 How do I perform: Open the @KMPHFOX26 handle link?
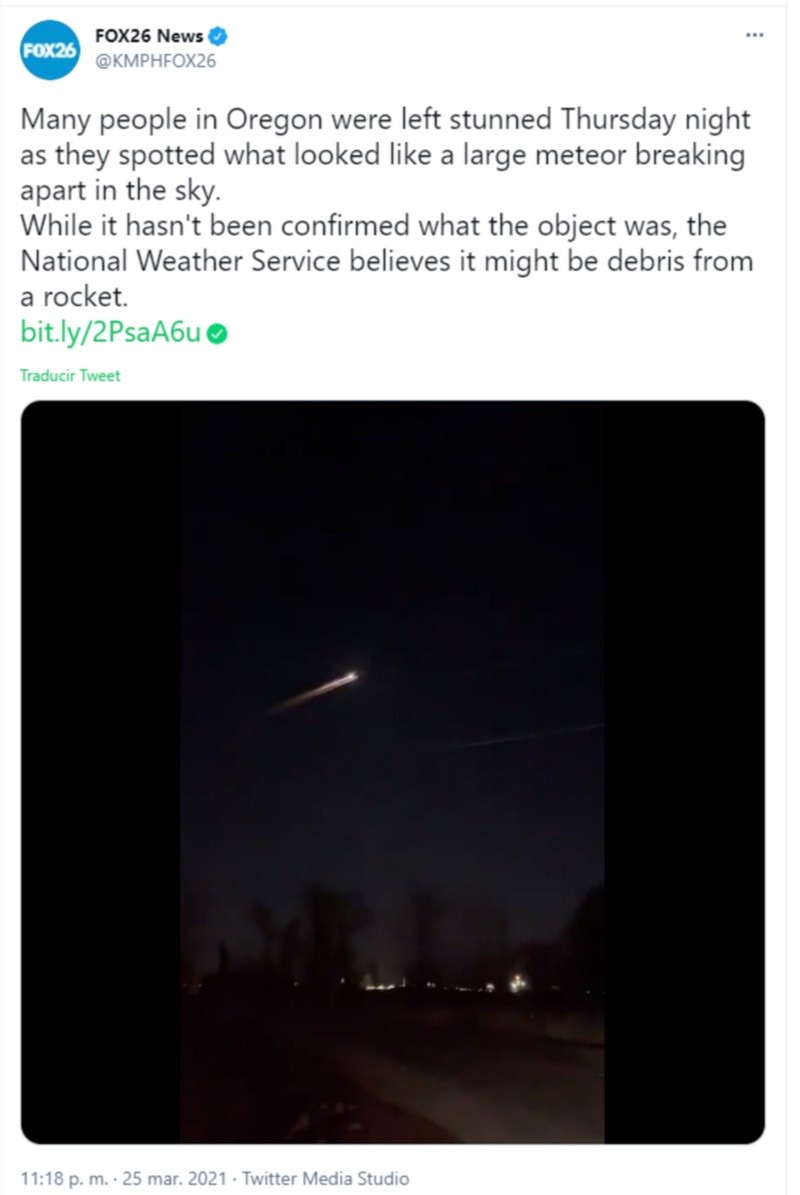pos(155,60)
